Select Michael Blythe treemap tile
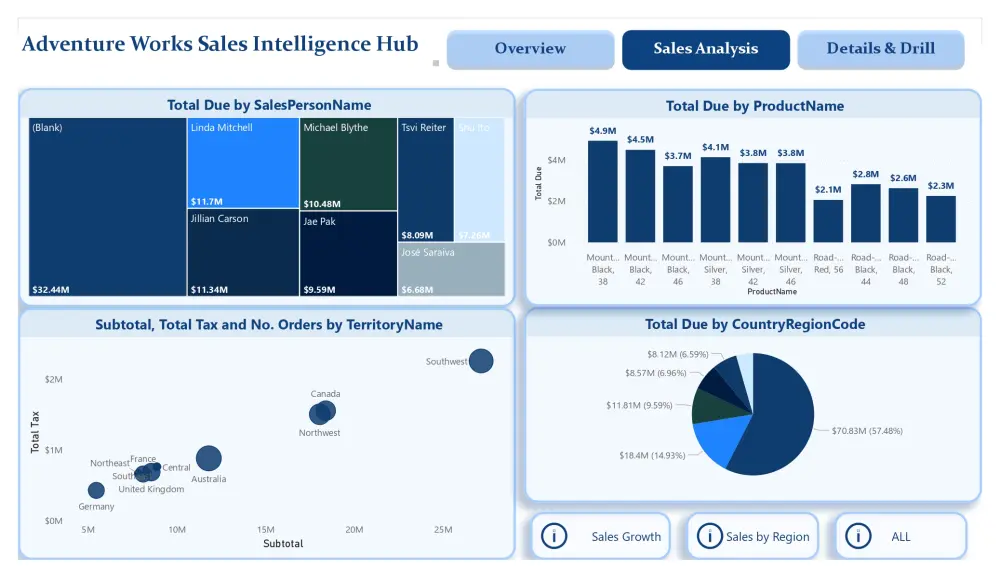The width and height of the screenshot is (1000, 578). [348, 164]
